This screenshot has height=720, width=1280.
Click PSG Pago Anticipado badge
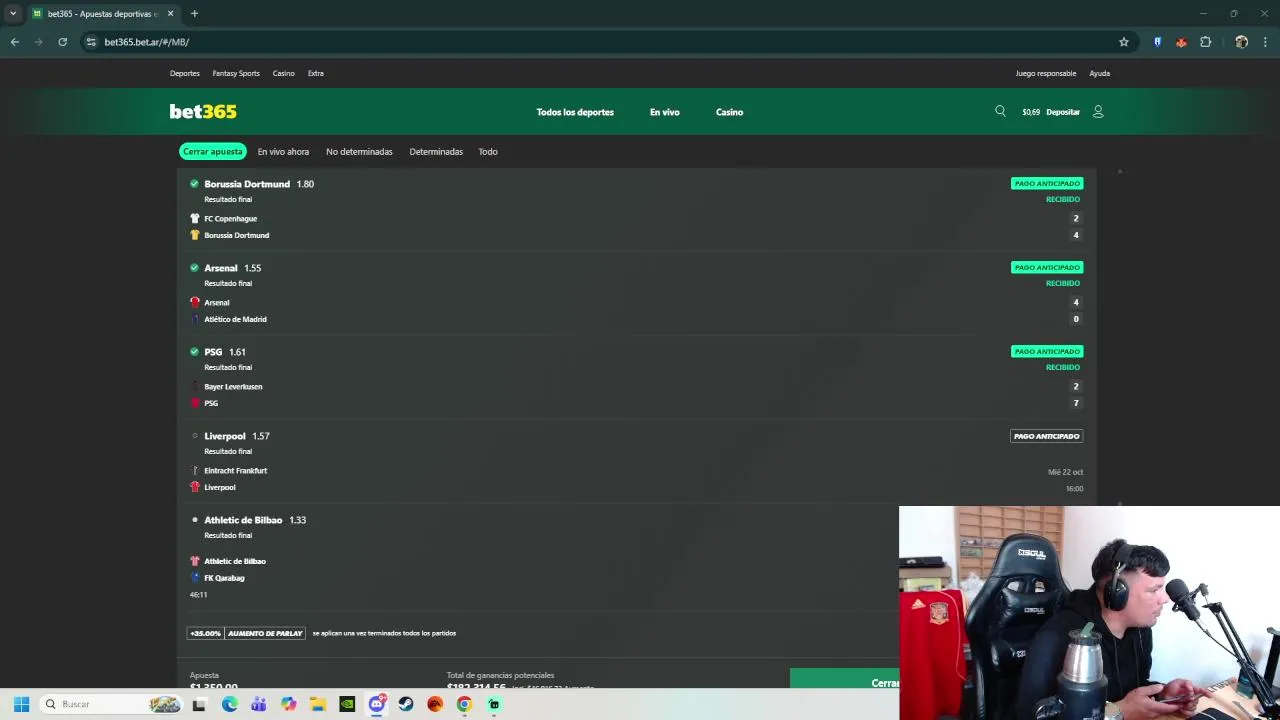pos(1046,352)
